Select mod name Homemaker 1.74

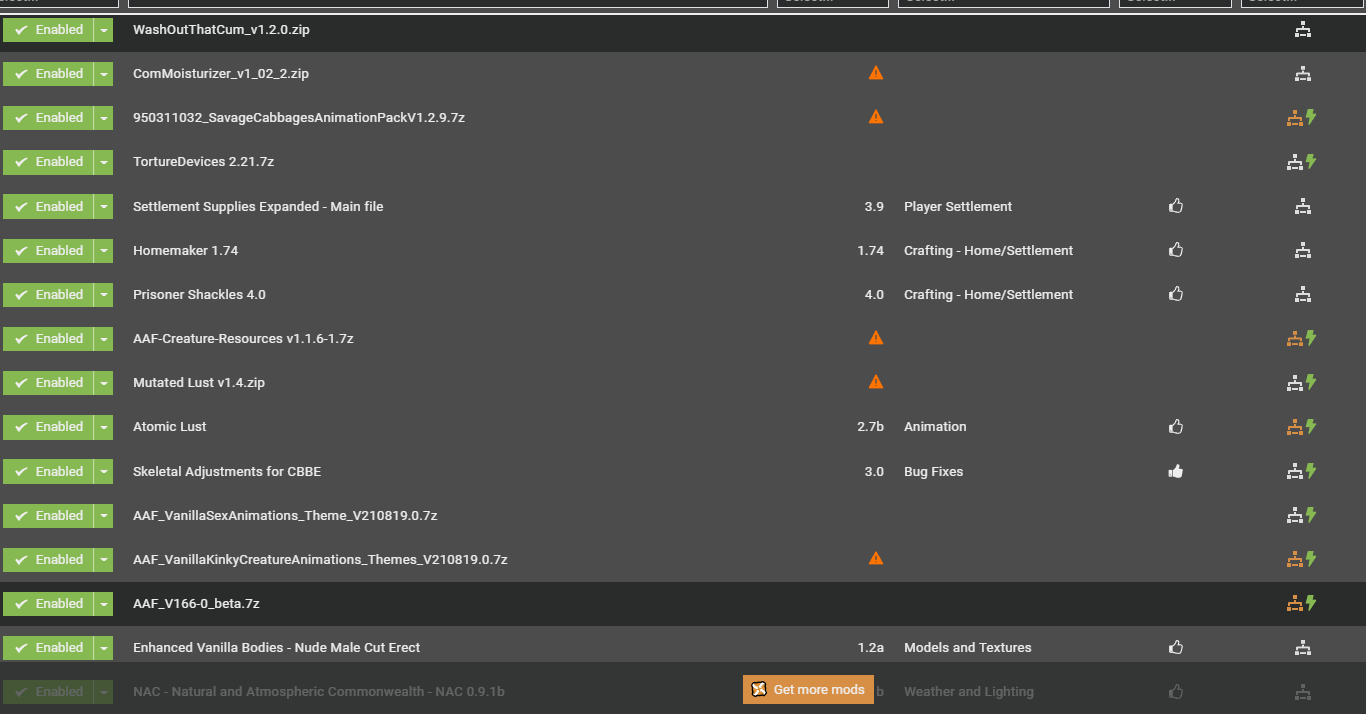[186, 251]
